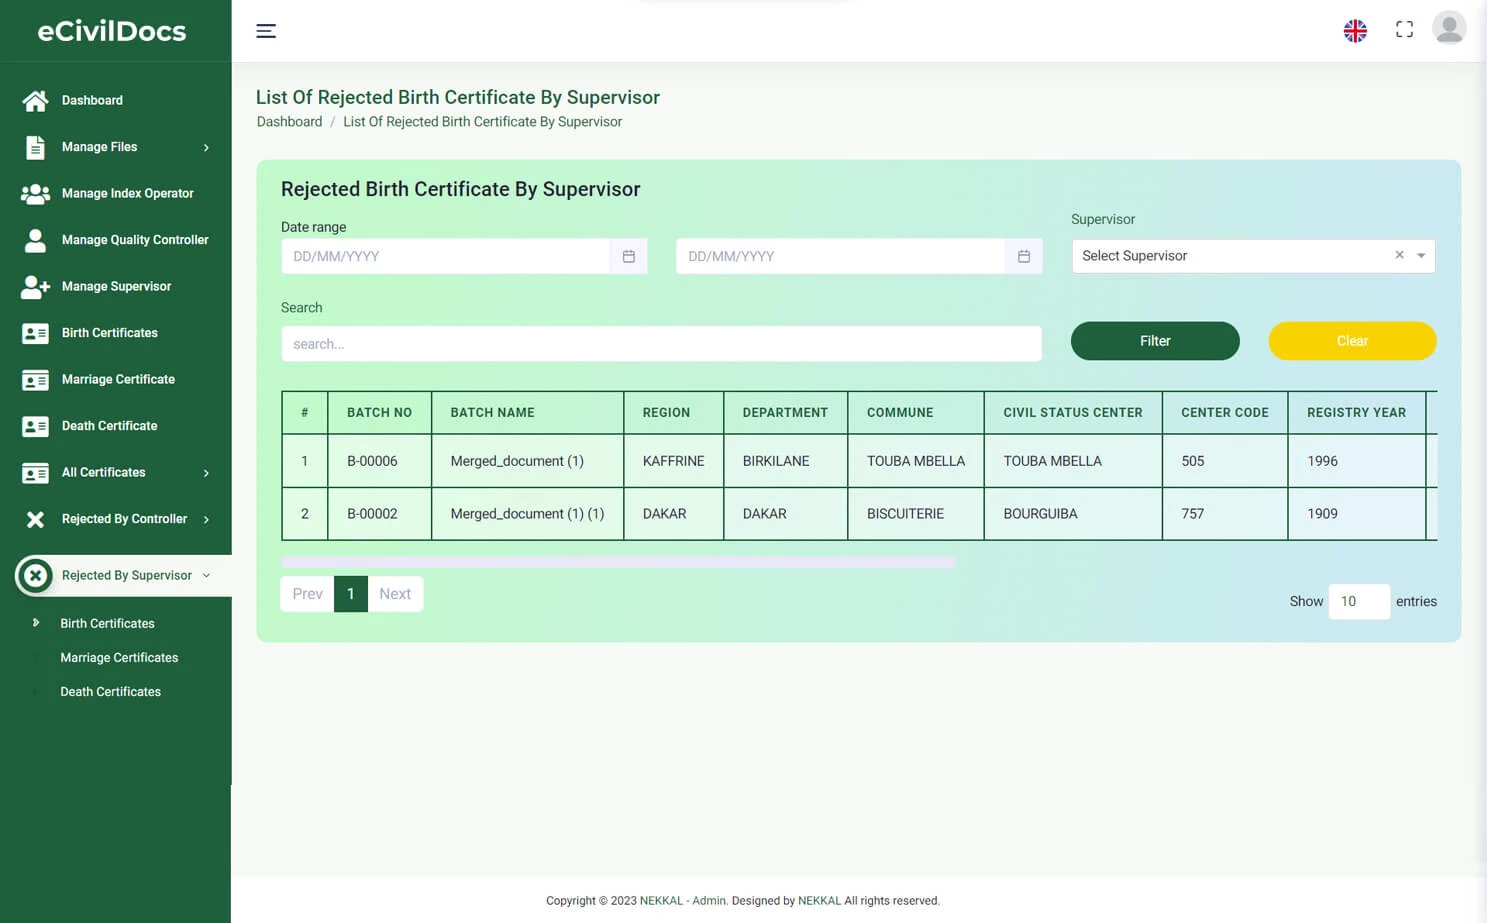The width and height of the screenshot is (1487, 923).
Task: Open the Select Supervisor dropdown
Action: point(1230,255)
